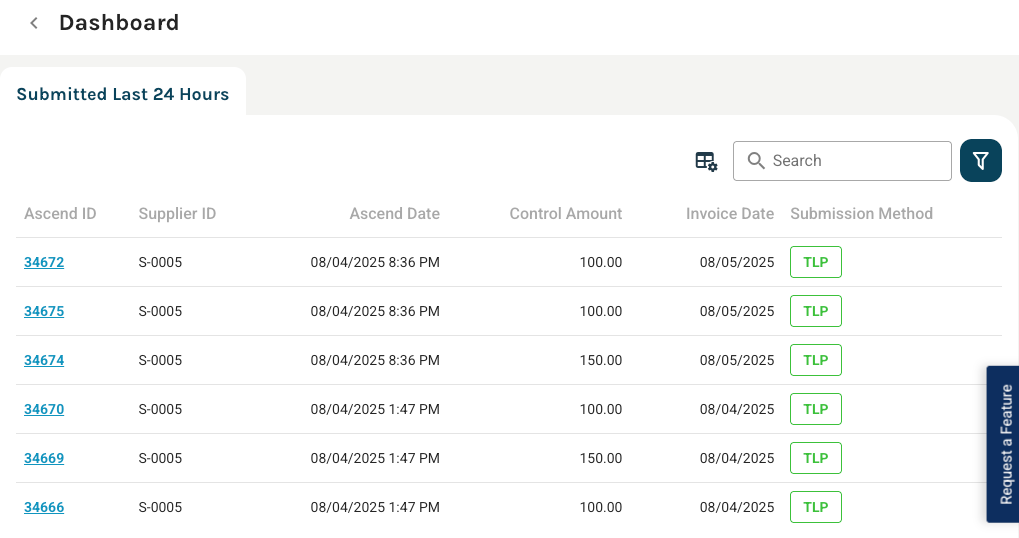Open Ascend ID 34666 link
Image resolution: width=1019 pixels, height=538 pixels.
tap(44, 508)
